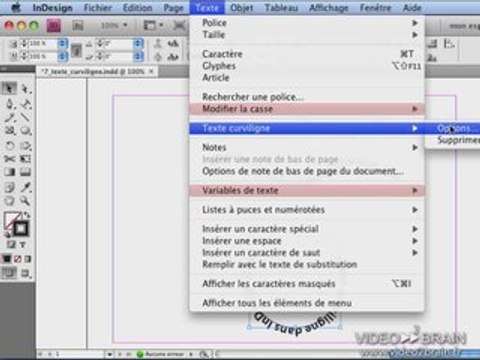Viewport: 480px width, 360px height.
Task: Pick the Free Transform tool
Action: click(x=25, y=159)
